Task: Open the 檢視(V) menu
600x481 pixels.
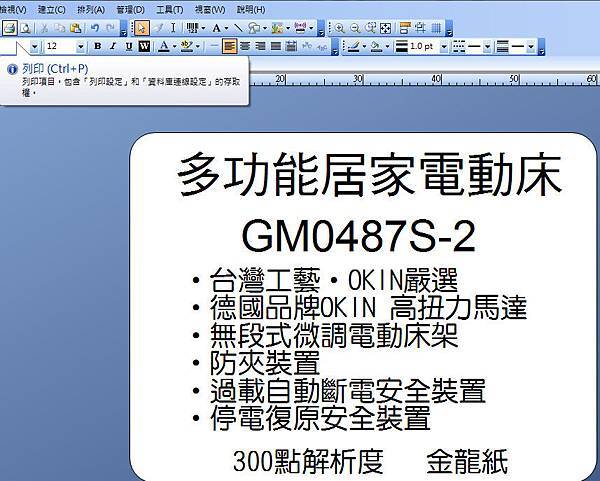Action: tap(13, 9)
